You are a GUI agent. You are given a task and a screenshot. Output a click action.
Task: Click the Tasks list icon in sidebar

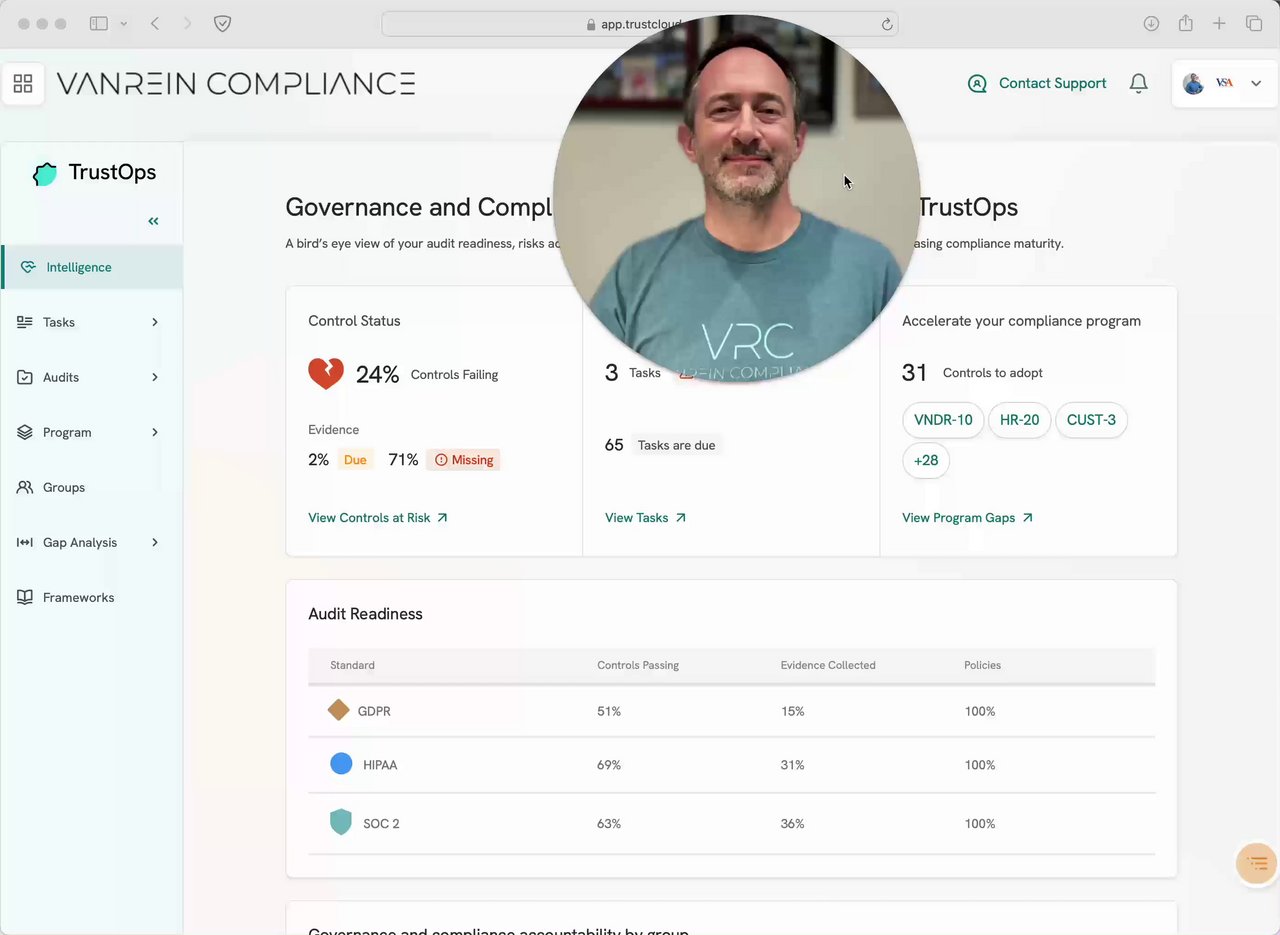25,322
